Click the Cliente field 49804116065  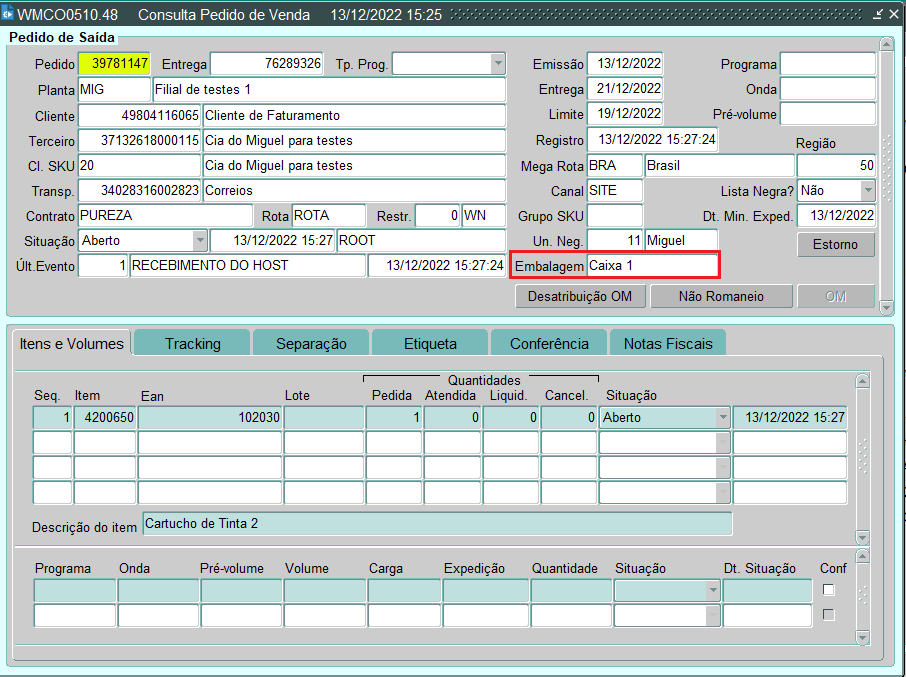pos(139,116)
